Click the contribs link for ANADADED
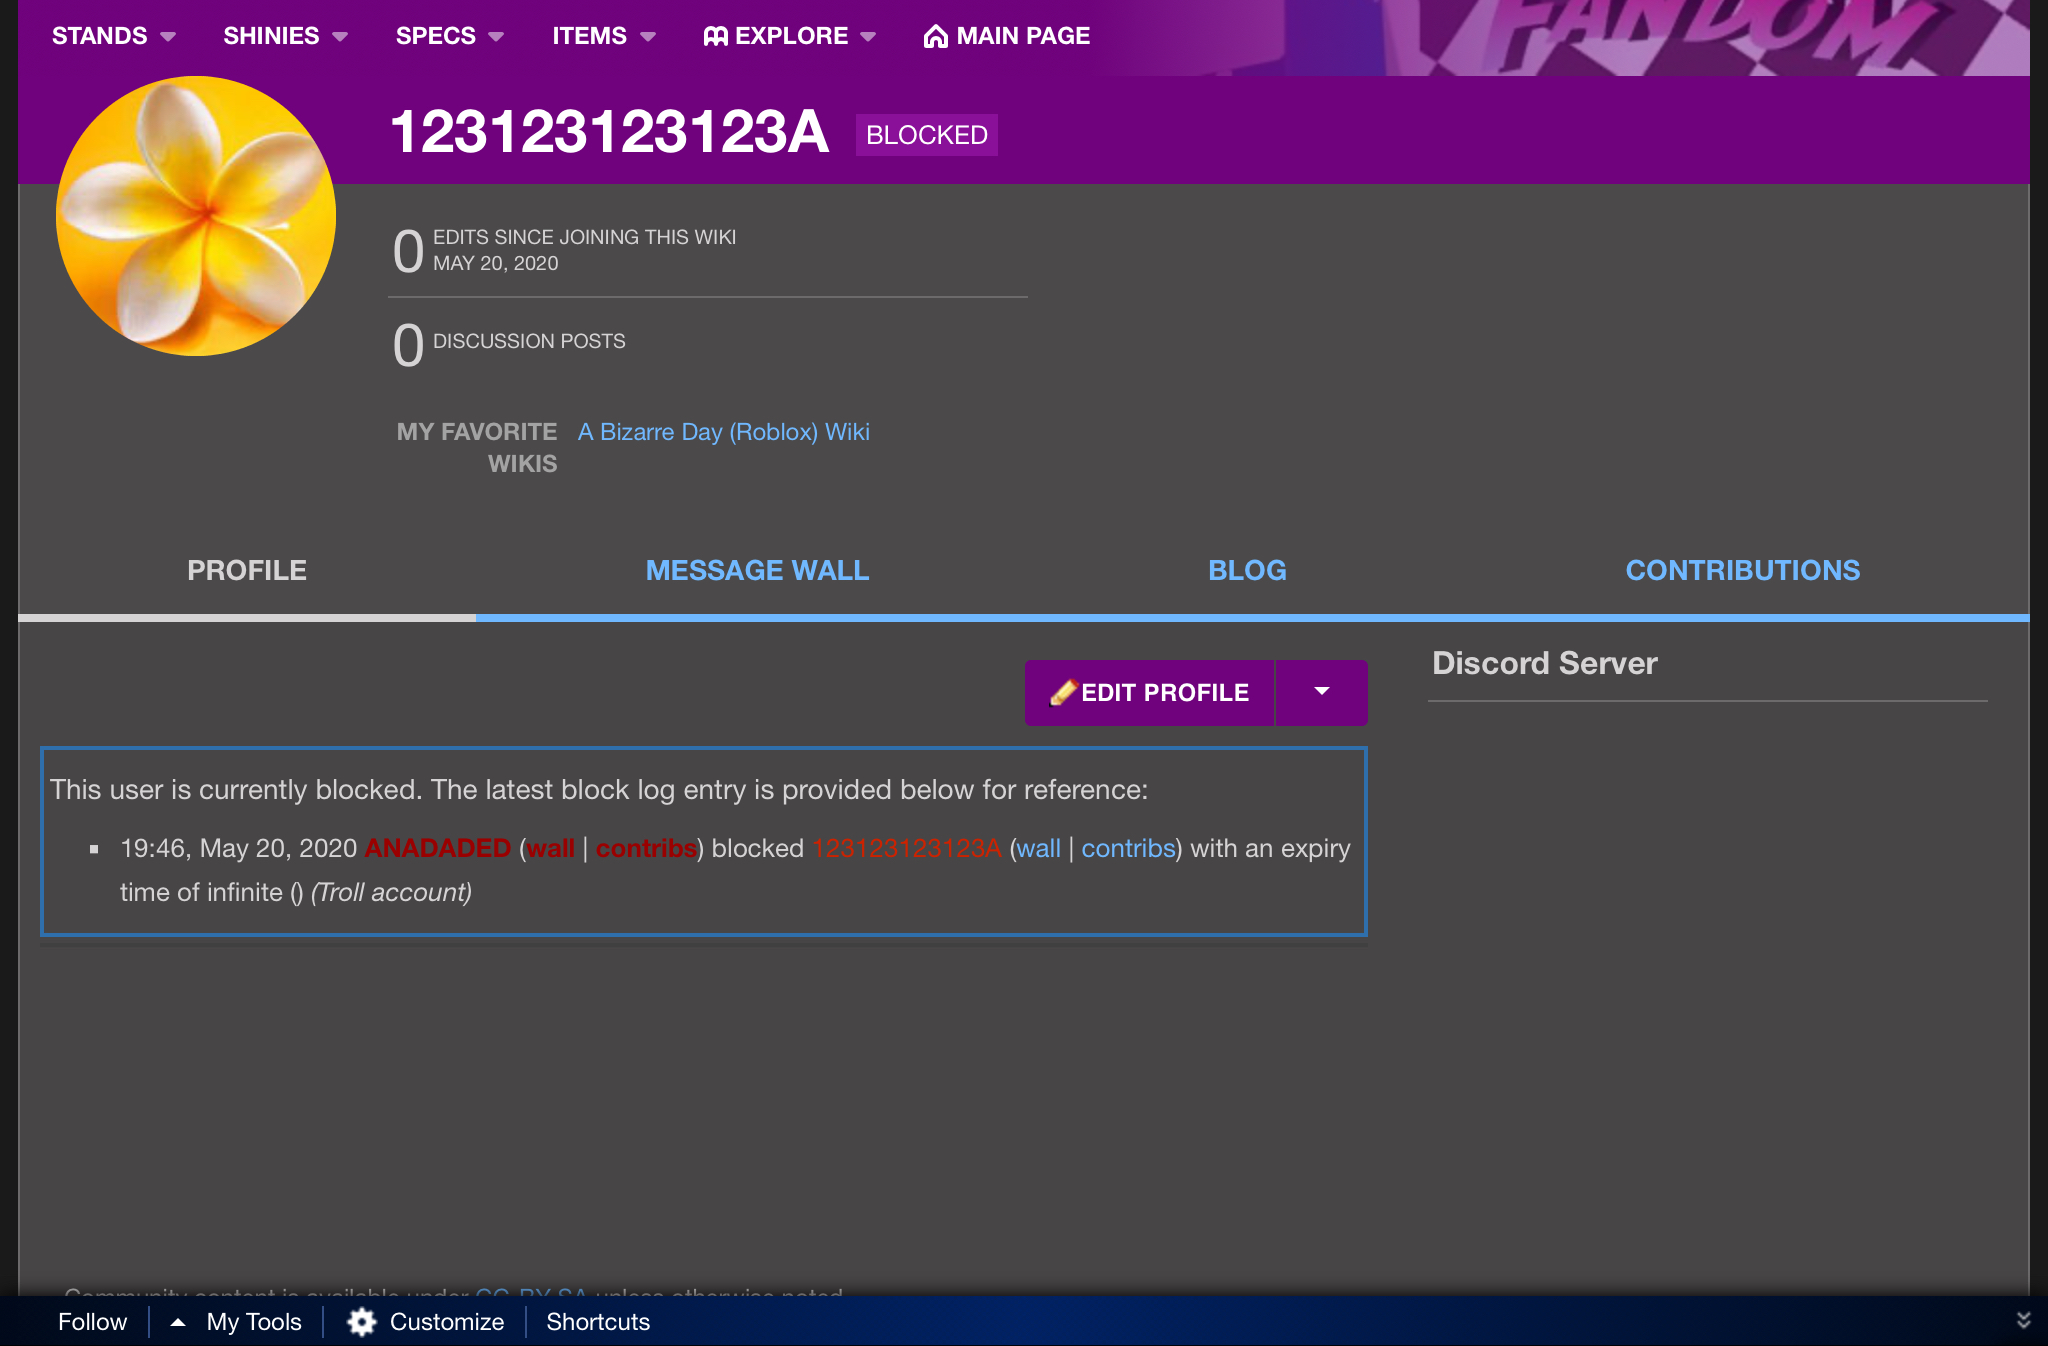 coord(646,847)
